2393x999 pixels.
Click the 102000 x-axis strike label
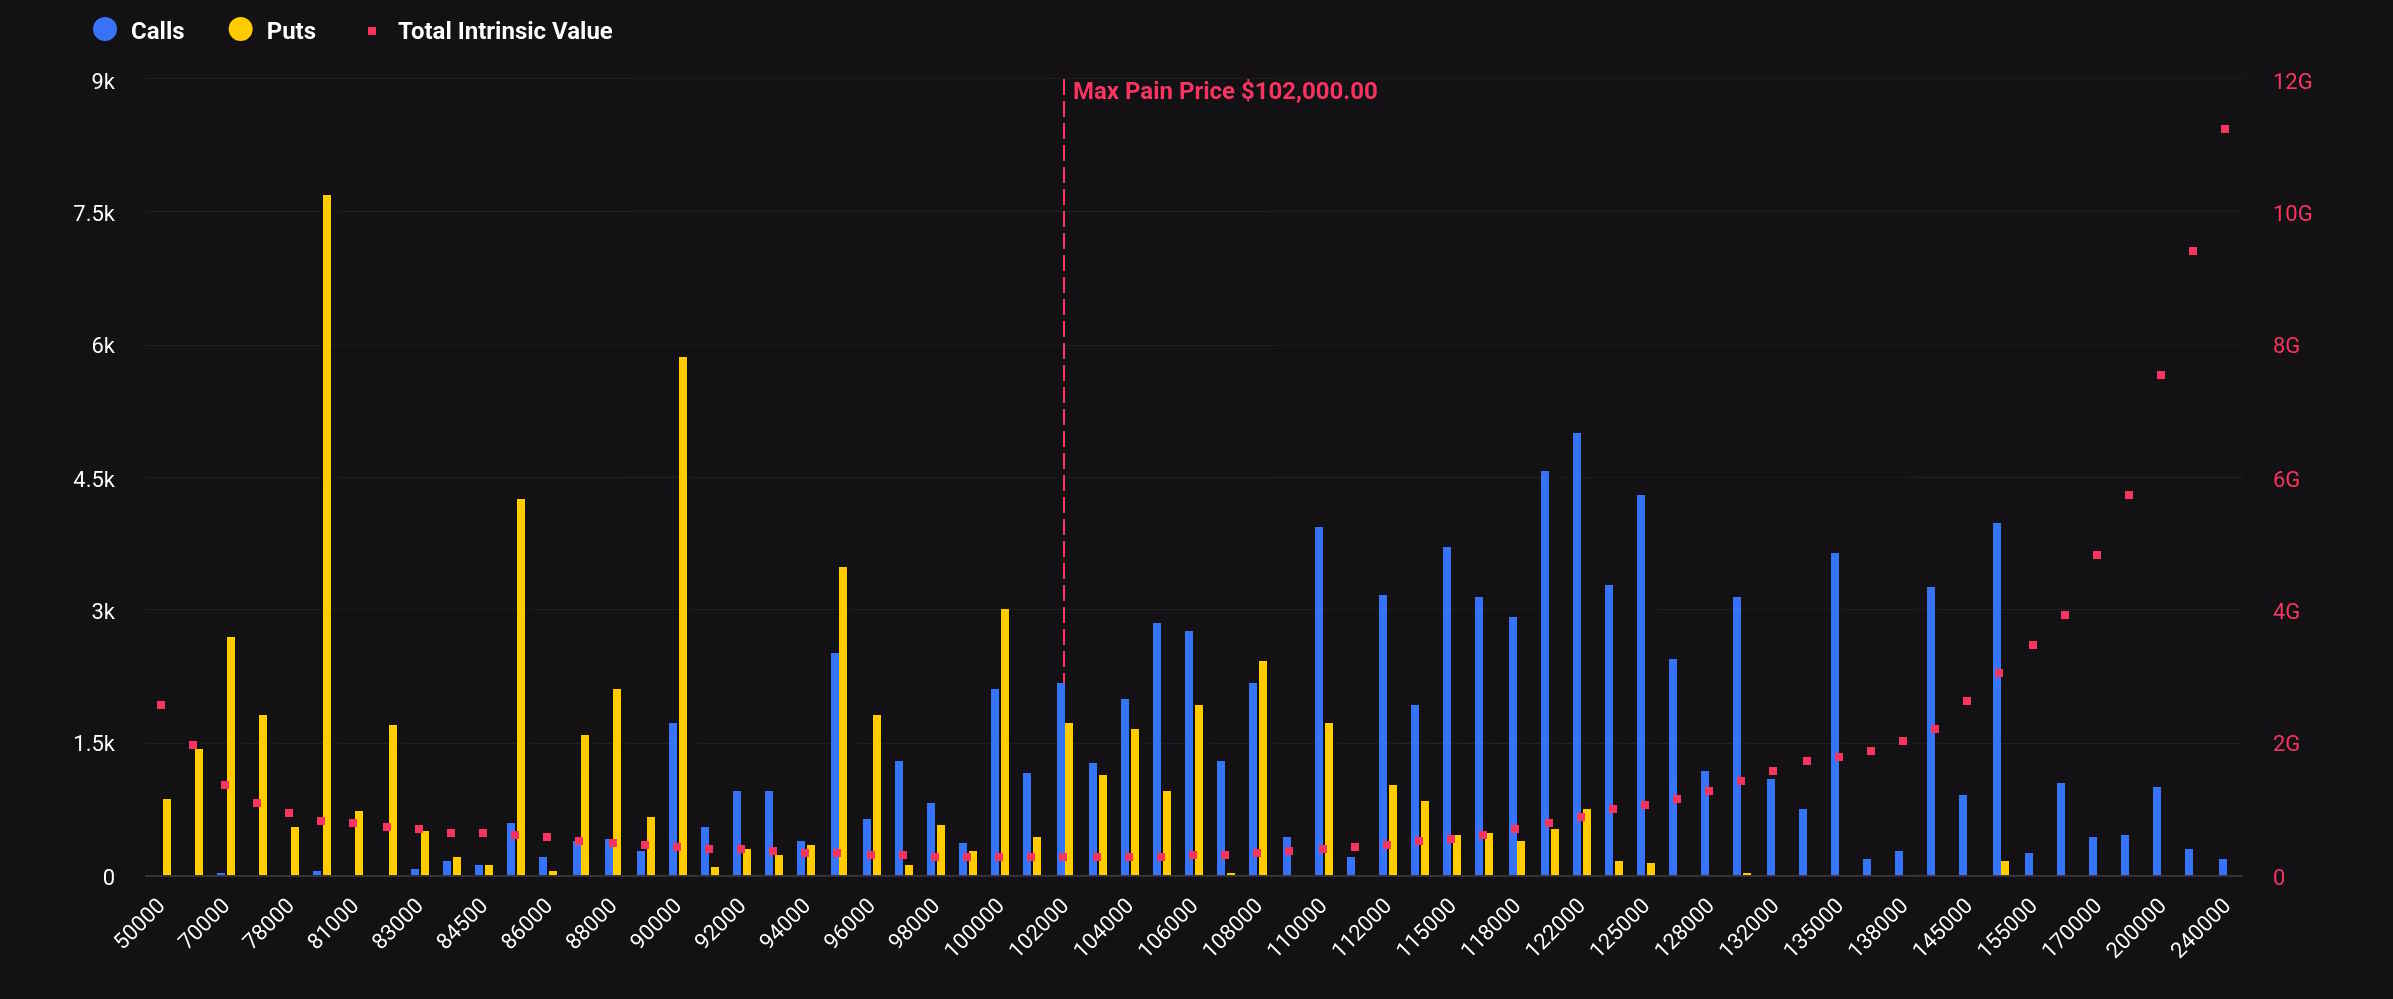coord(1040,927)
